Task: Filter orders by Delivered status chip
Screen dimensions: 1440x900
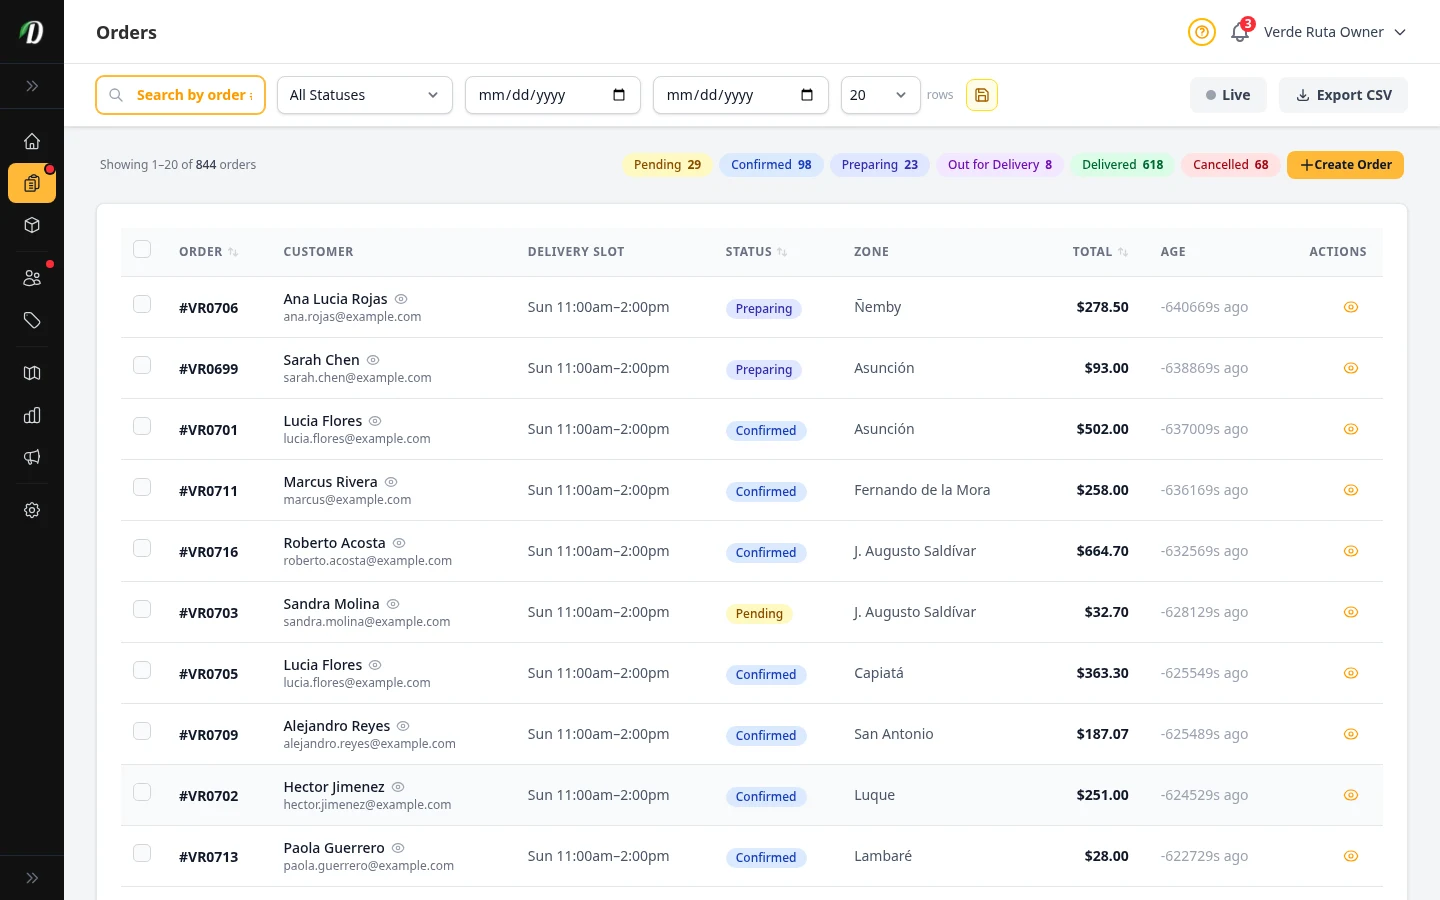Action: (1122, 164)
